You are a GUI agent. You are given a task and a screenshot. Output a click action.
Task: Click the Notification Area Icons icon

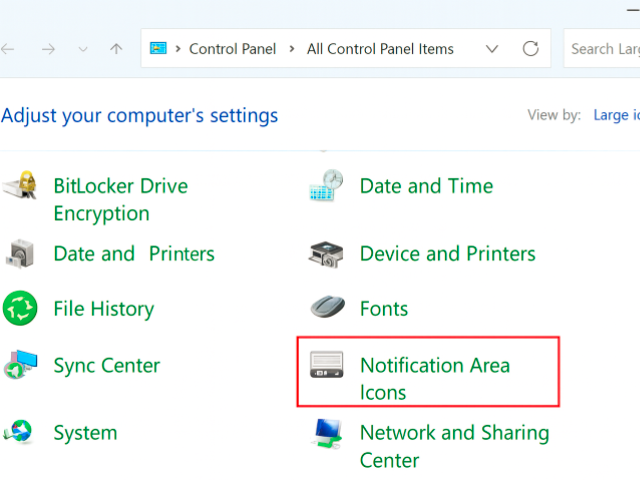[326, 365]
